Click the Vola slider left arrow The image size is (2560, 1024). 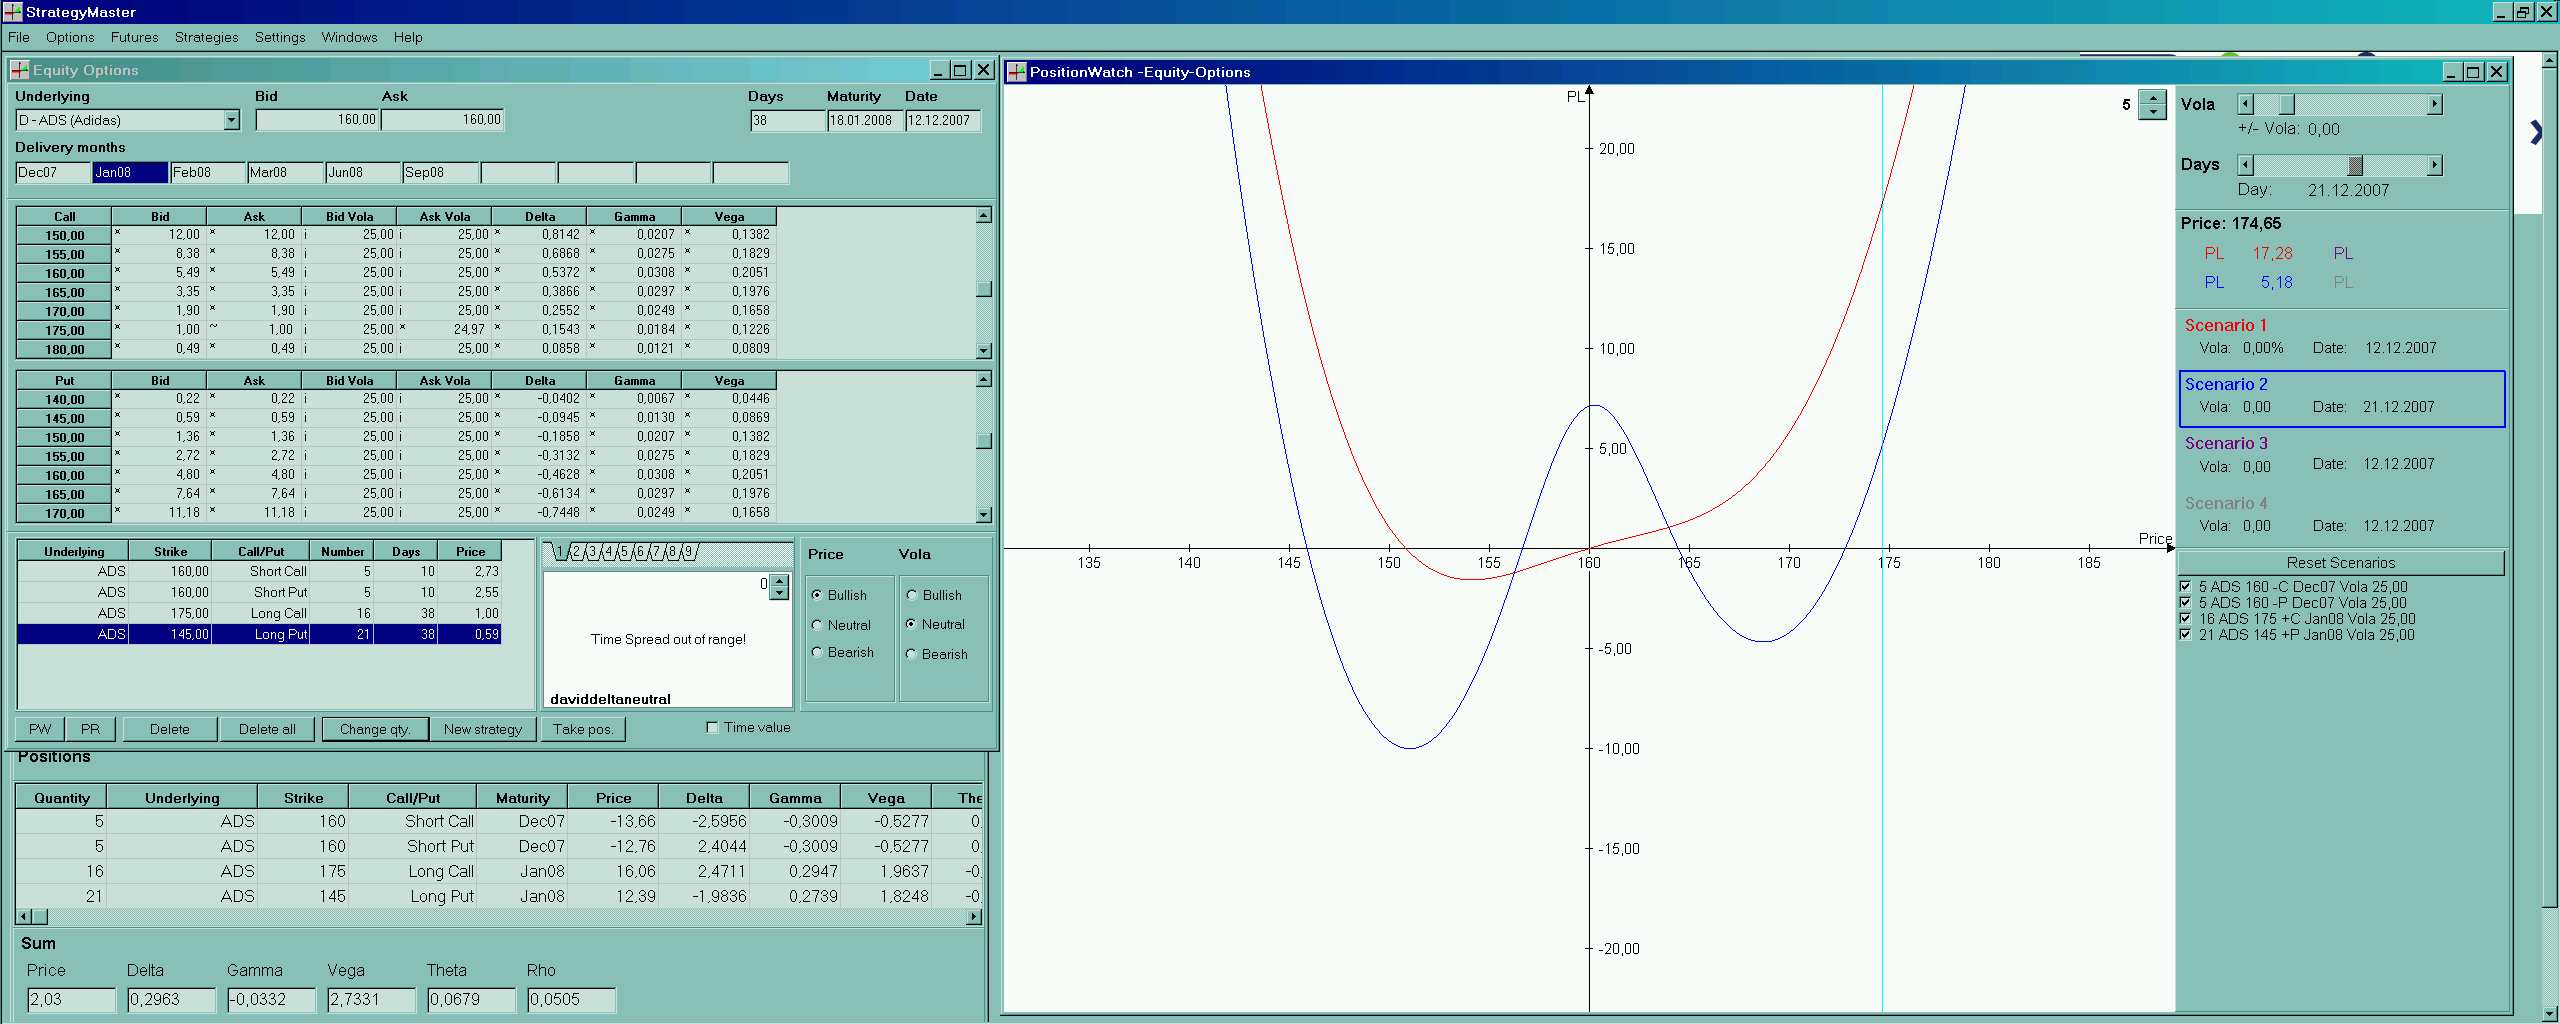click(2245, 104)
